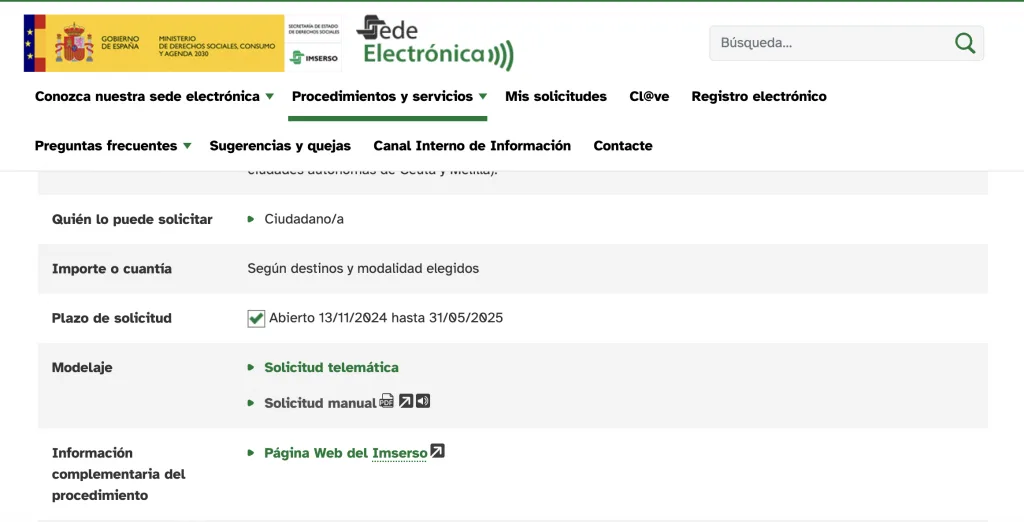Open the Solicitud telemática link
The width and height of the screenshot is (1024, 522).
(x=331, y=367)
